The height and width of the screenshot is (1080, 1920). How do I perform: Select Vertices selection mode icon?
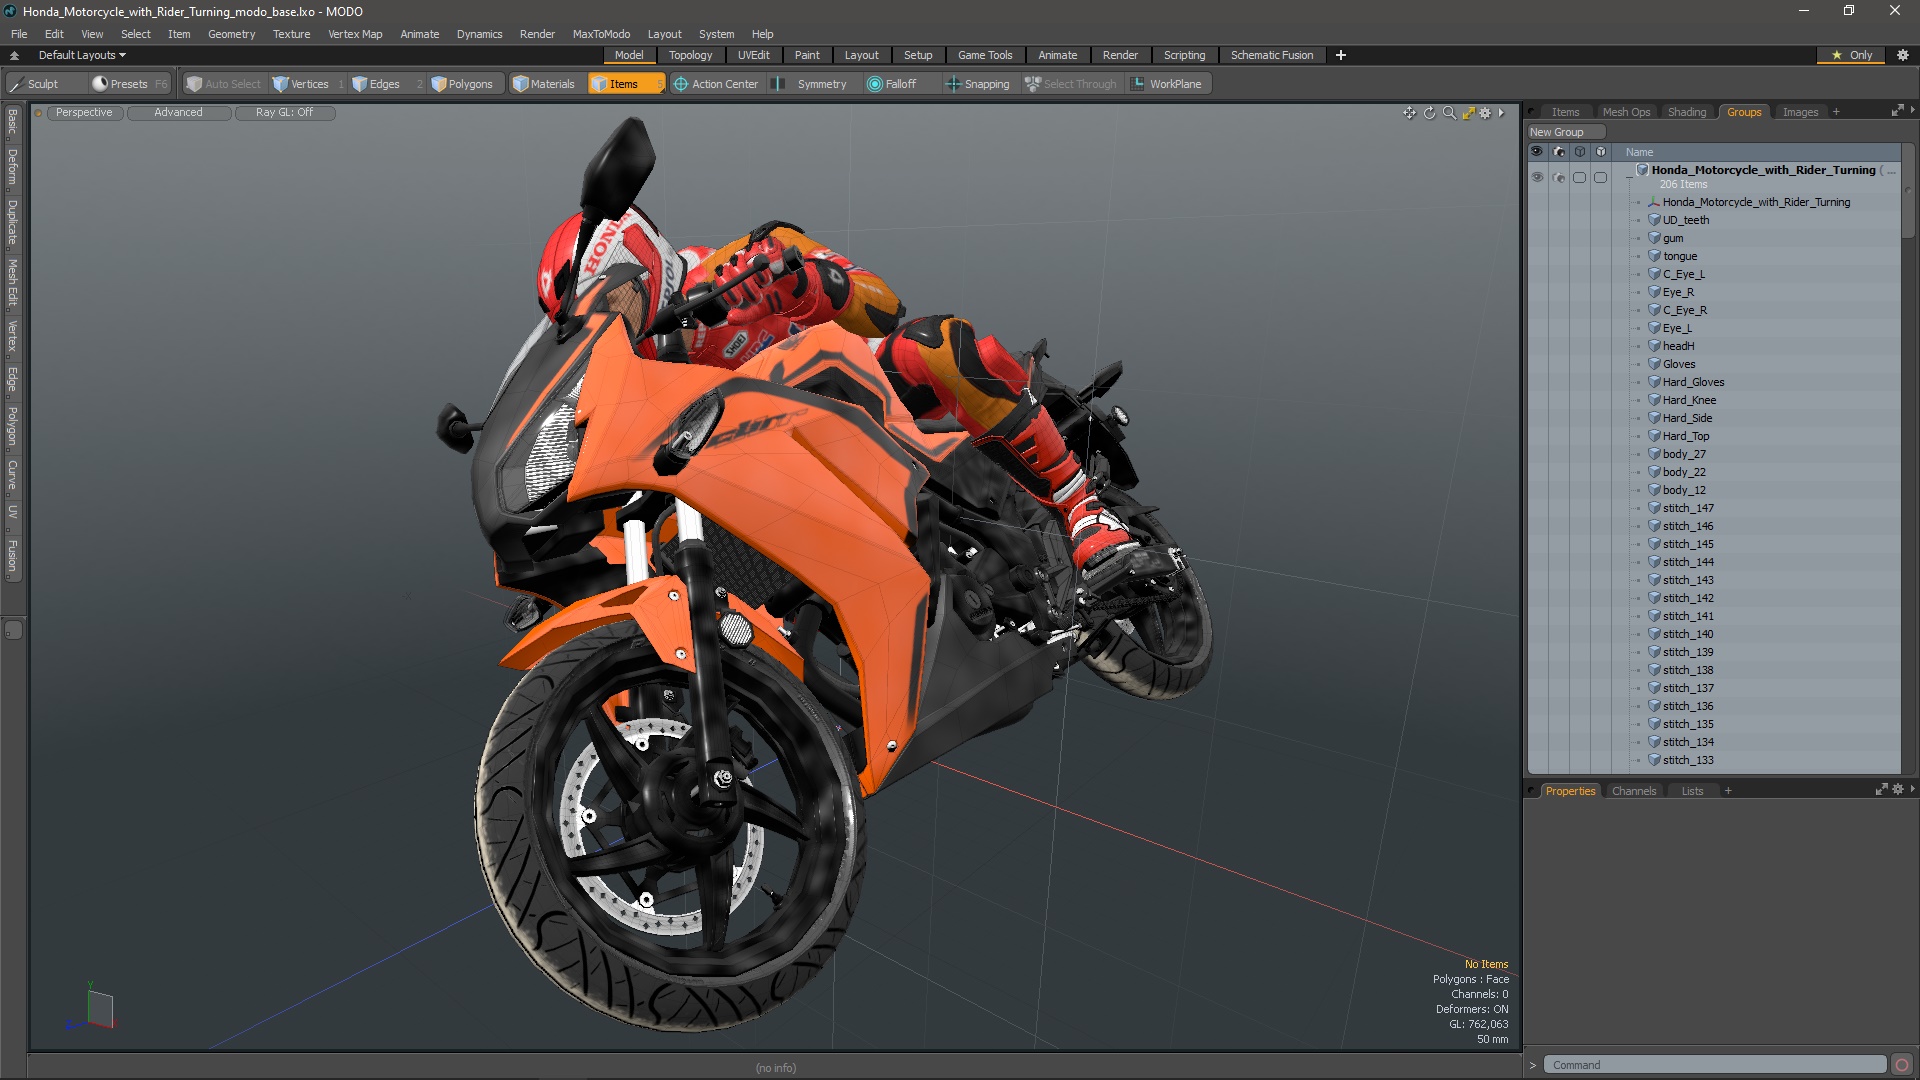point(281,84)
